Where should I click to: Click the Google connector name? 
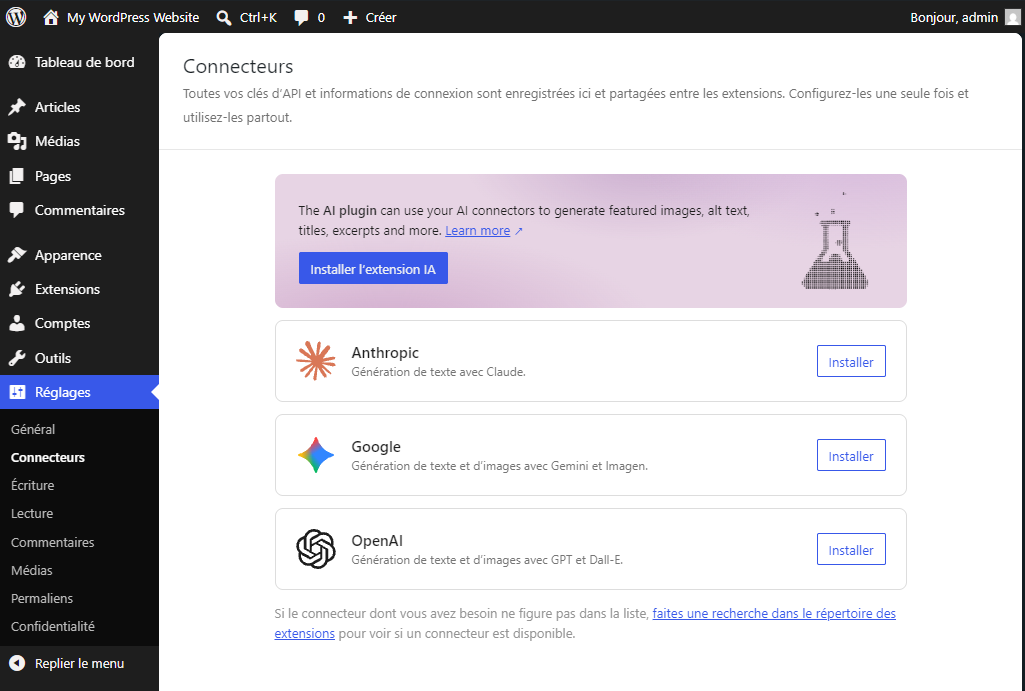(376, 447)
